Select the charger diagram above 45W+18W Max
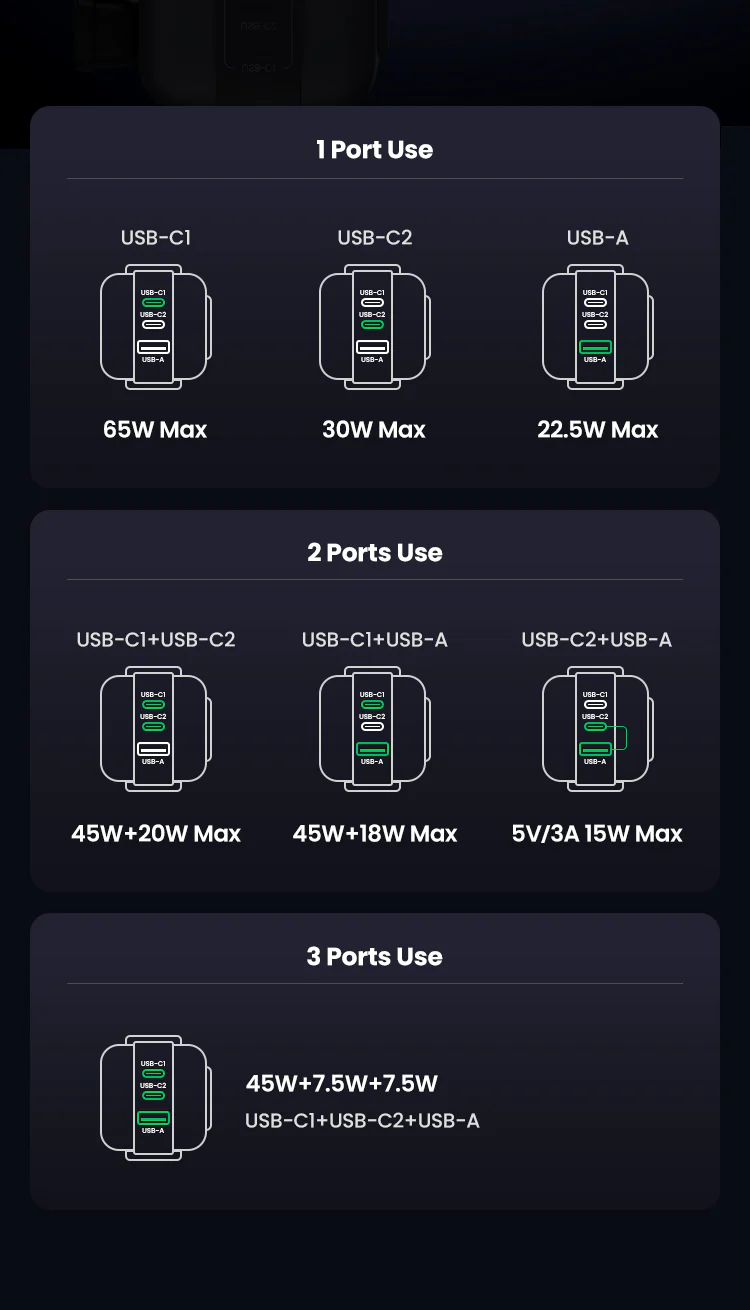Image resolution: width=750 pixels, height=1310 pixels. [x=373, y=729]
